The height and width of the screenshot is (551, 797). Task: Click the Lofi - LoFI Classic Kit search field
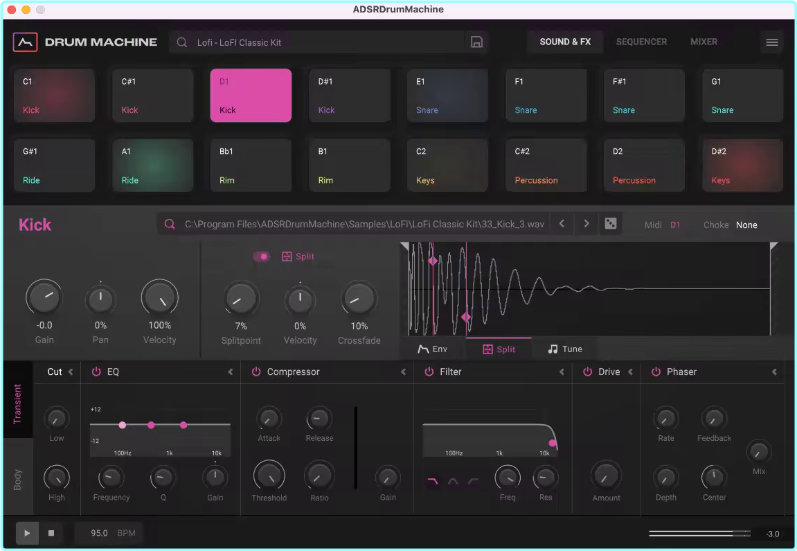pyautogui.click(x=318, y=43)
